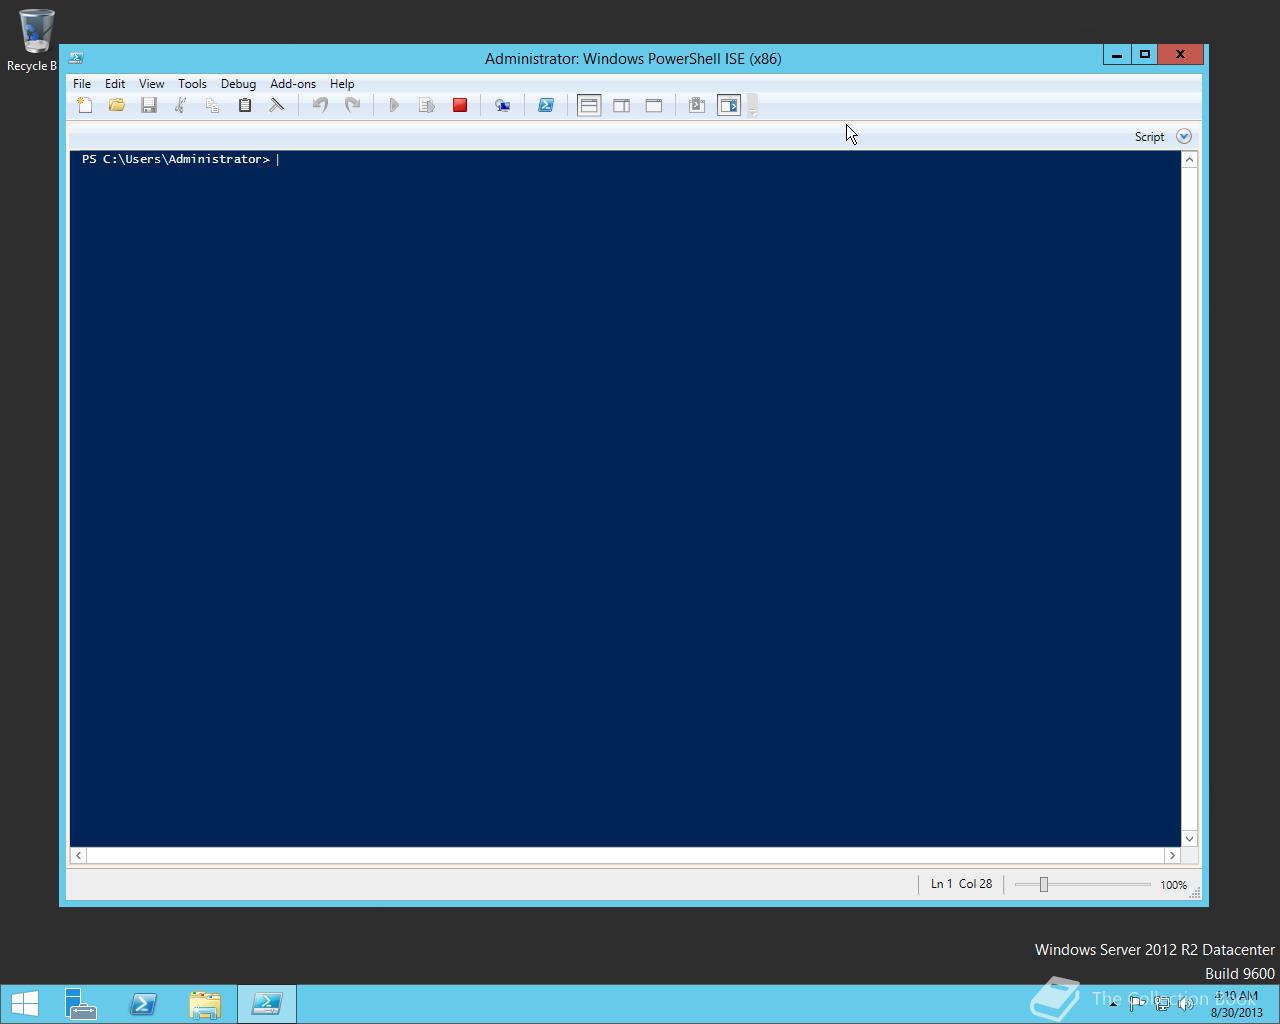
Task: Click the console vertical scrollbar down arrow
Action: [1189, 838]
